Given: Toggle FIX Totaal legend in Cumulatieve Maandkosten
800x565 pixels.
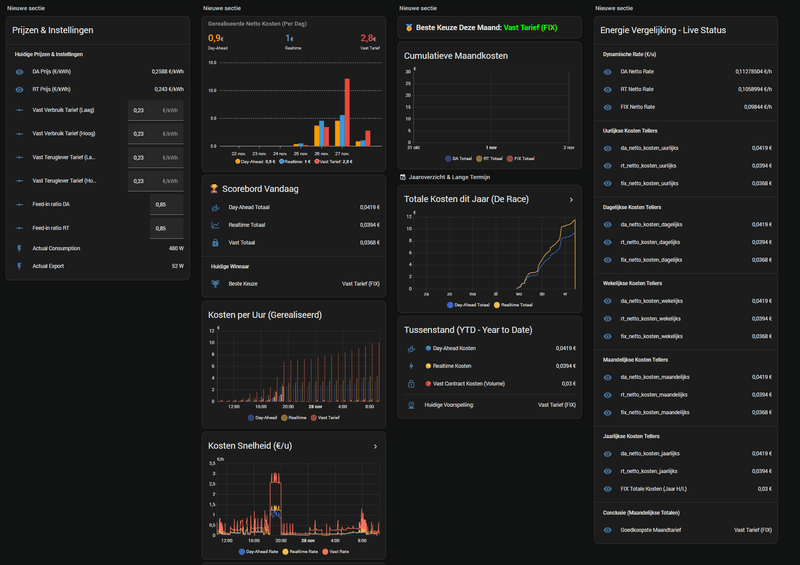Looking at the screenshot, I should coord(521,159).
